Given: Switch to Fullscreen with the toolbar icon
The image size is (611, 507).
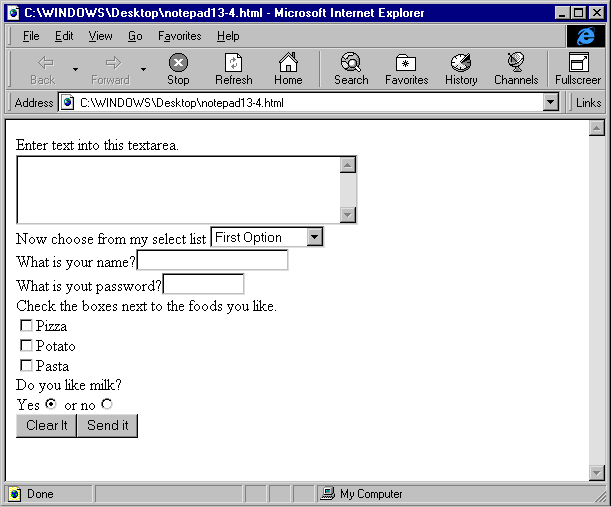Looking at the screenshot, I should coord(578,62).
